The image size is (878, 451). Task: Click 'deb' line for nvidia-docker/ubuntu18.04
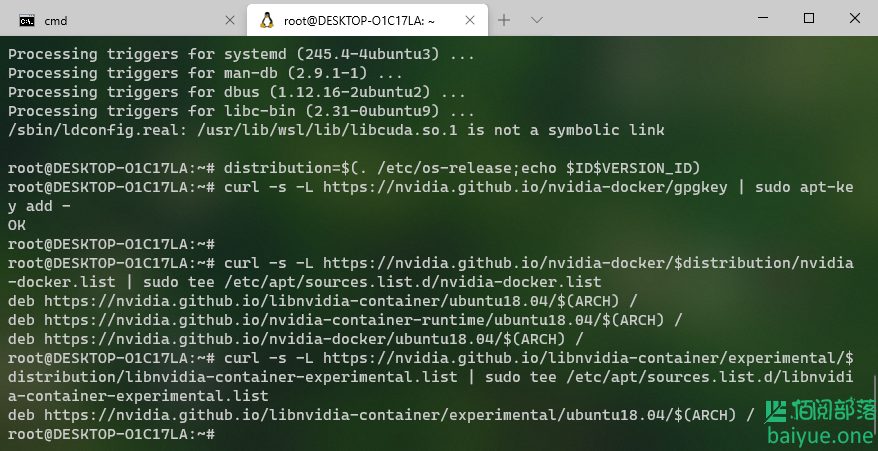coord(296,339)
